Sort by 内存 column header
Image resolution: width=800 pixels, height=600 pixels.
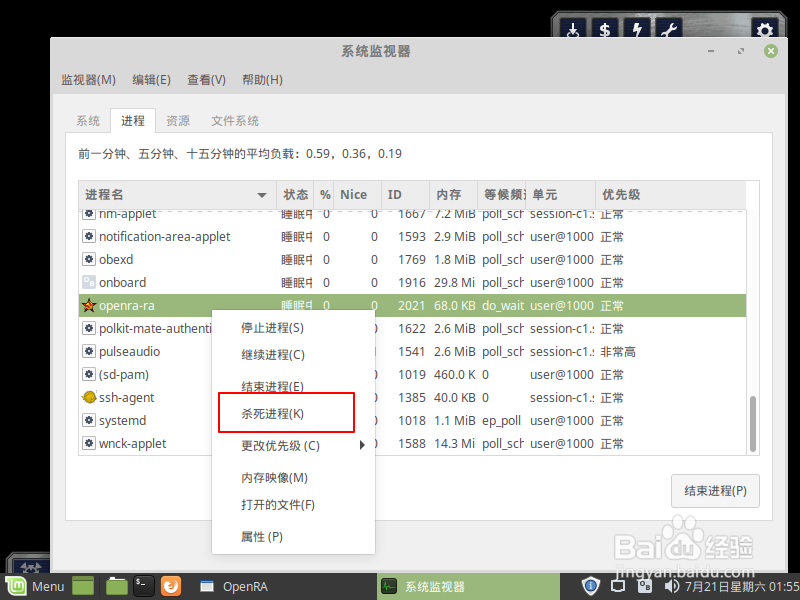tap(453, 194)
